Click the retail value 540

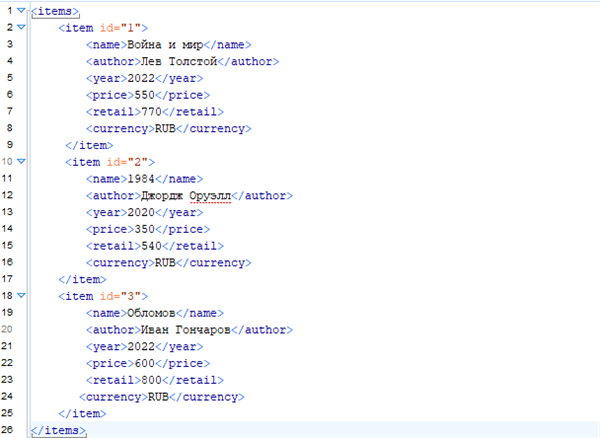coord(148,245)
